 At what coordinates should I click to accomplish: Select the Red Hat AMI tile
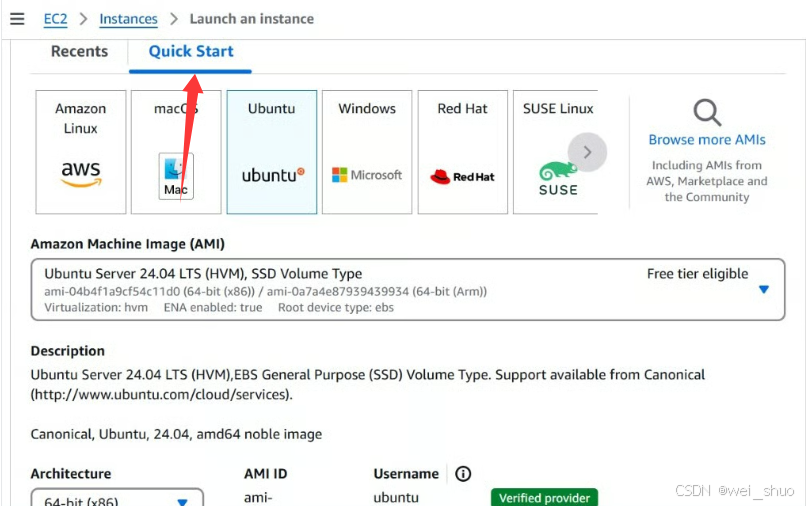[x=463, y=152]
